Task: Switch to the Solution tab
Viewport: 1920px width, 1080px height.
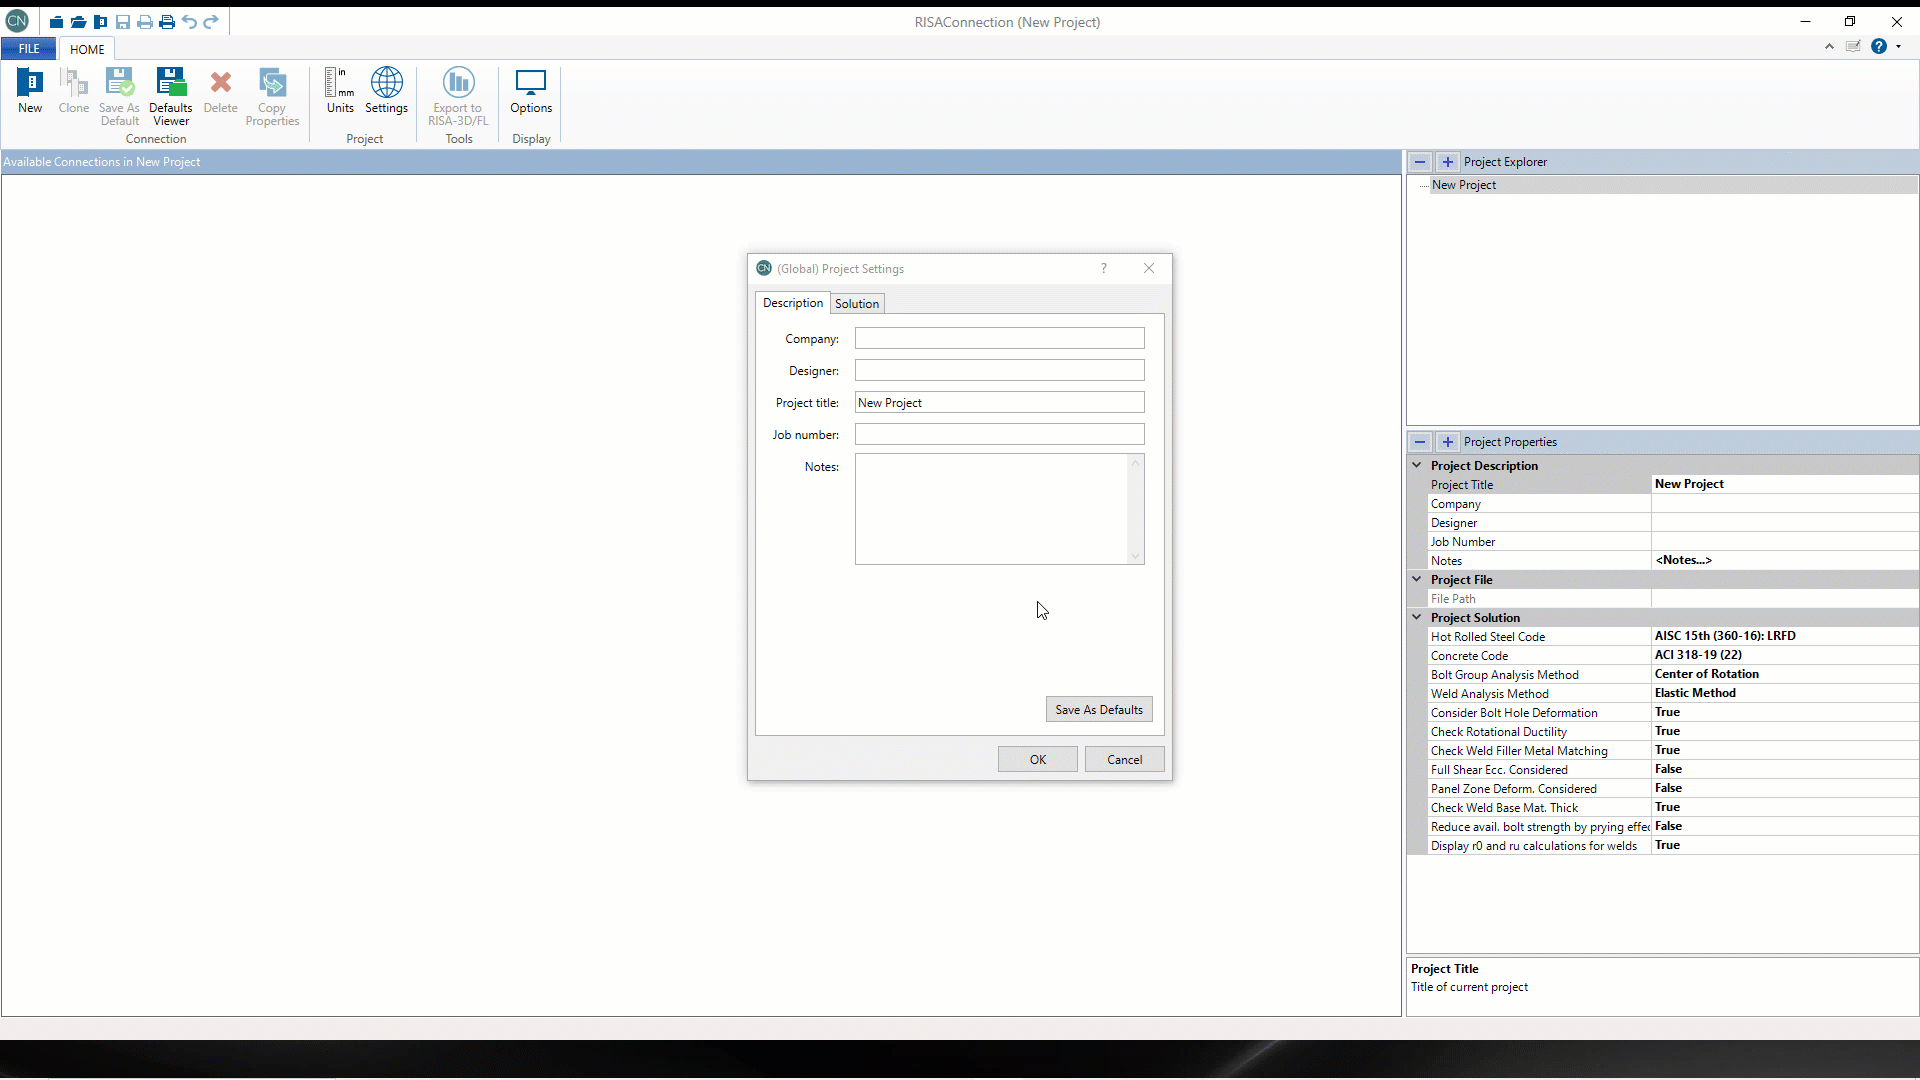Action: tap(857, 304)
